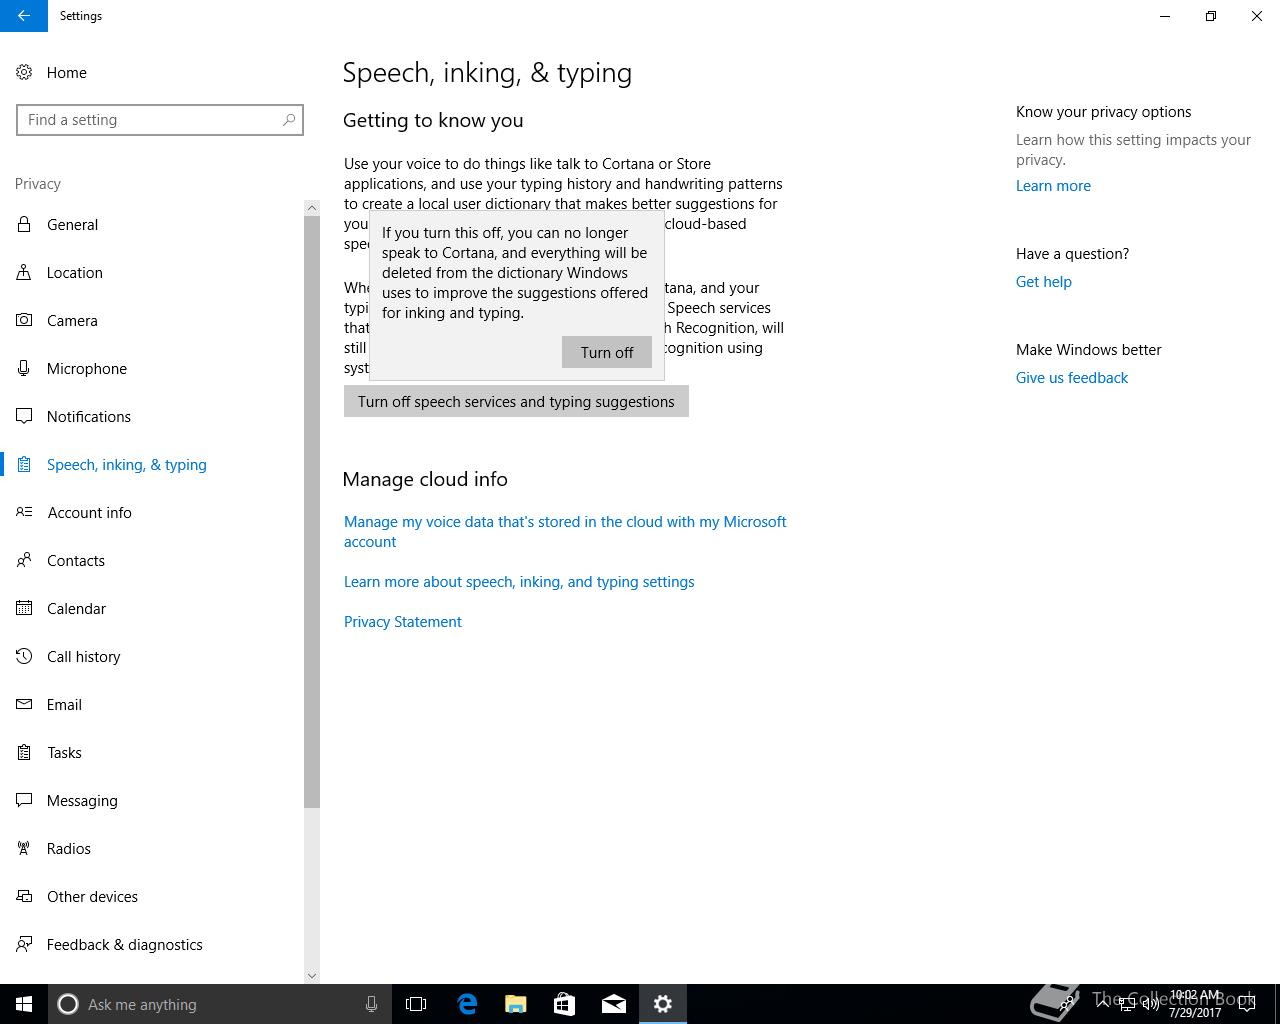This screenshot has height=1024, width=1280.
Task: Select the Microphone icon in sidebar
Action: click(24, 368)
